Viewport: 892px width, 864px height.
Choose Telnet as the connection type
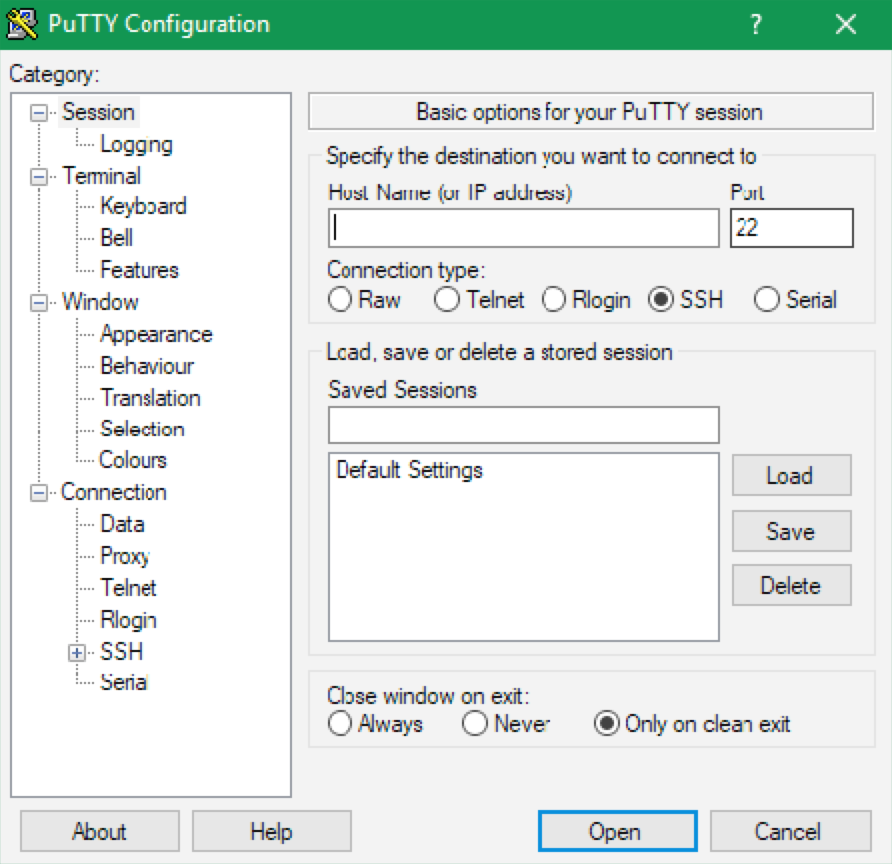447,299
